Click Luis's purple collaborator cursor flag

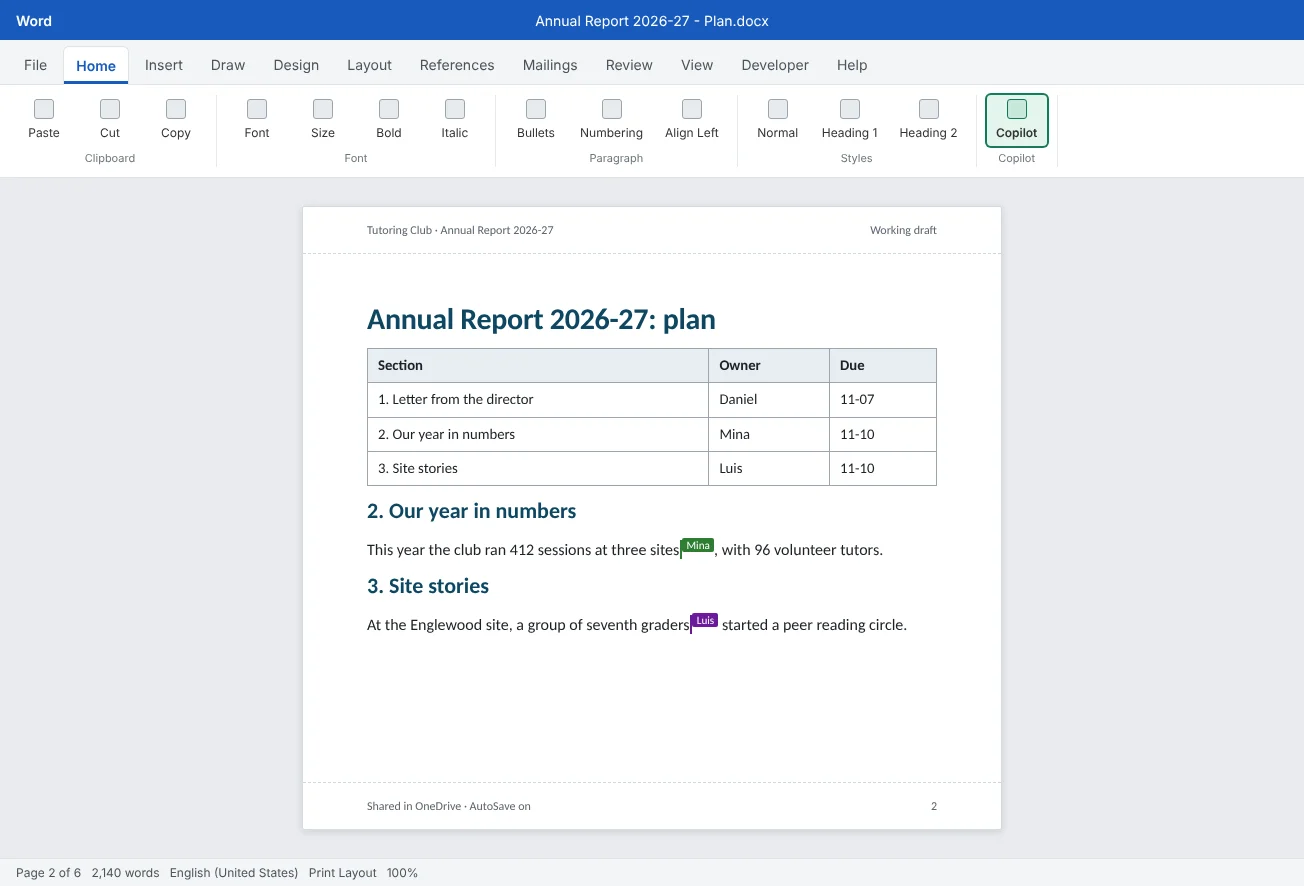pyautogui.click(x=705, y=620)
